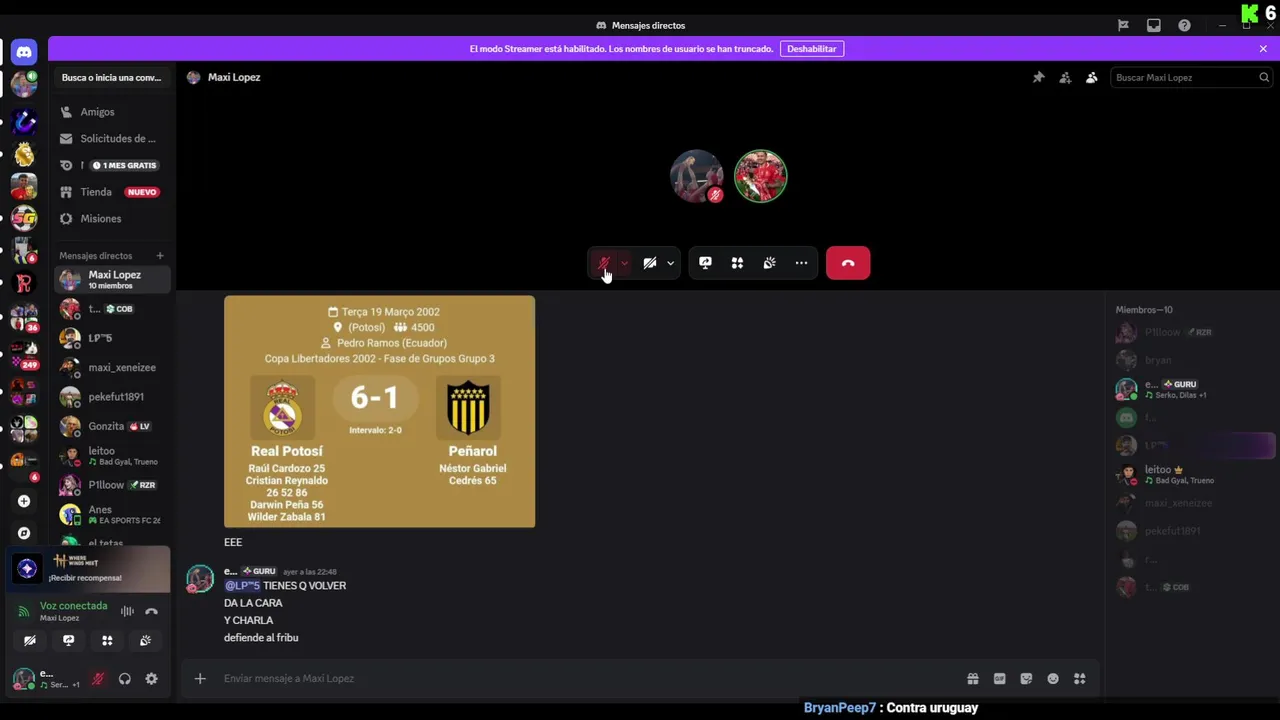Screen dimensions: 1280x720
Task: Select the Maxi Lopez group conversation
Action: pyautogui.click(x=111, y=279)
